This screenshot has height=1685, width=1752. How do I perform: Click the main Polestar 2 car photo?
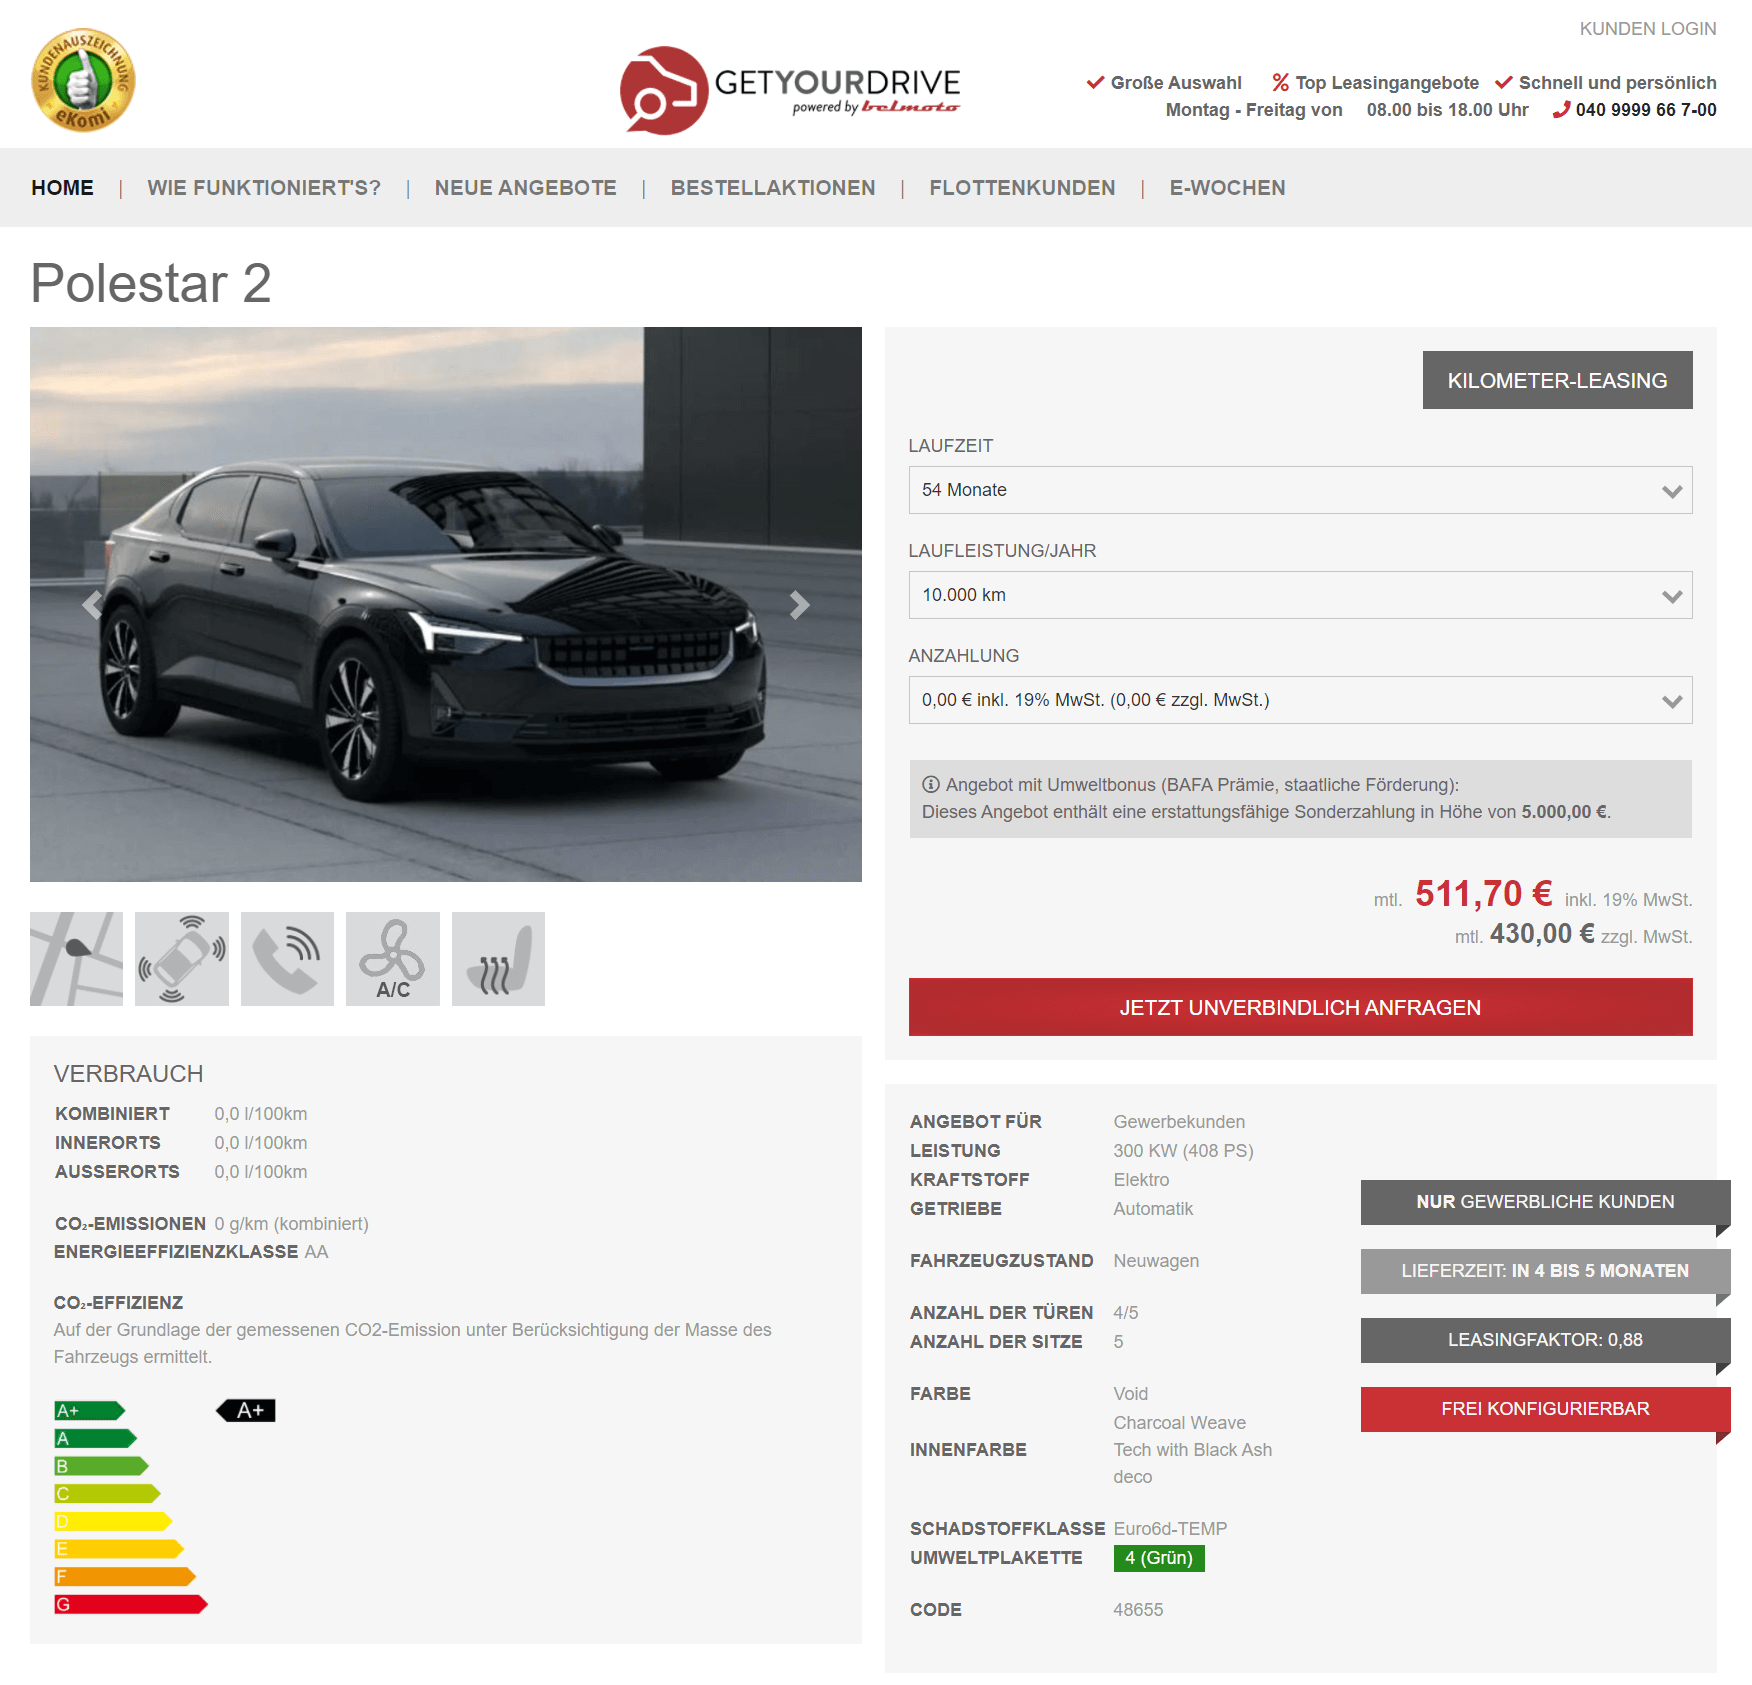coord(446,604)
